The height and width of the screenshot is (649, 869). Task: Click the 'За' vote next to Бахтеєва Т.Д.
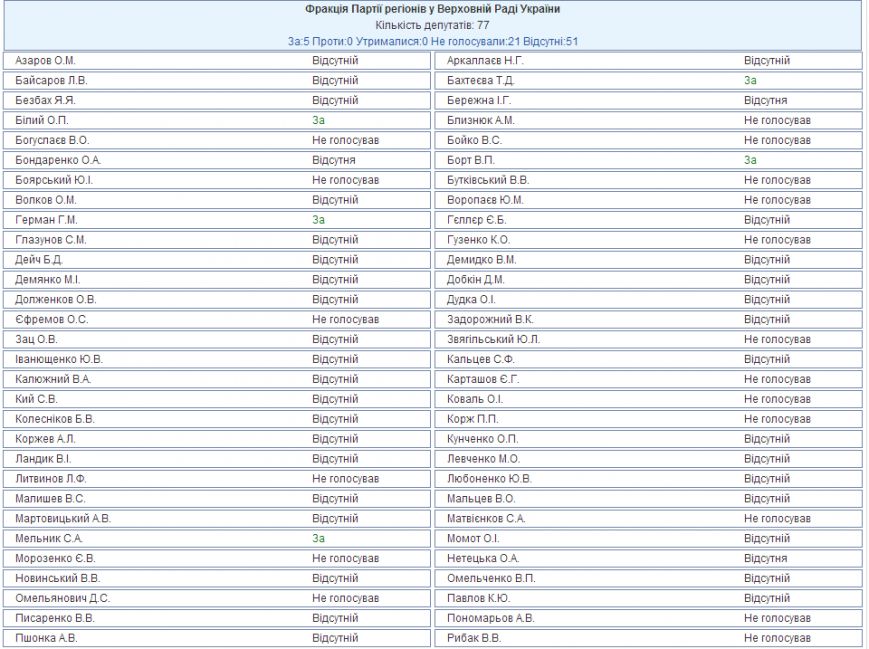(750, 80)
